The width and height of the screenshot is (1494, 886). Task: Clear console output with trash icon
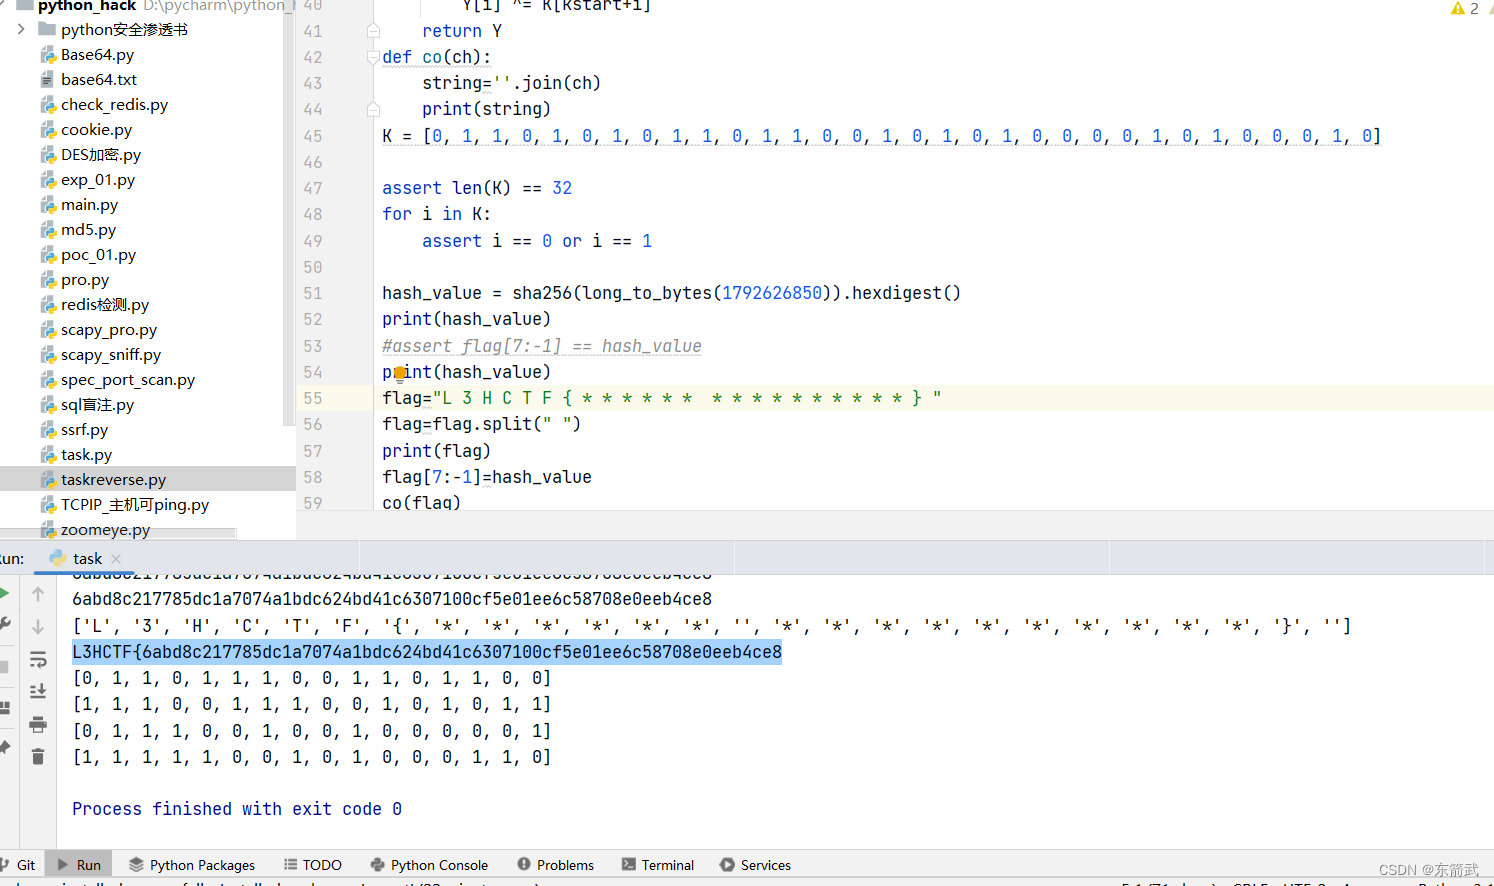(38, 756)
